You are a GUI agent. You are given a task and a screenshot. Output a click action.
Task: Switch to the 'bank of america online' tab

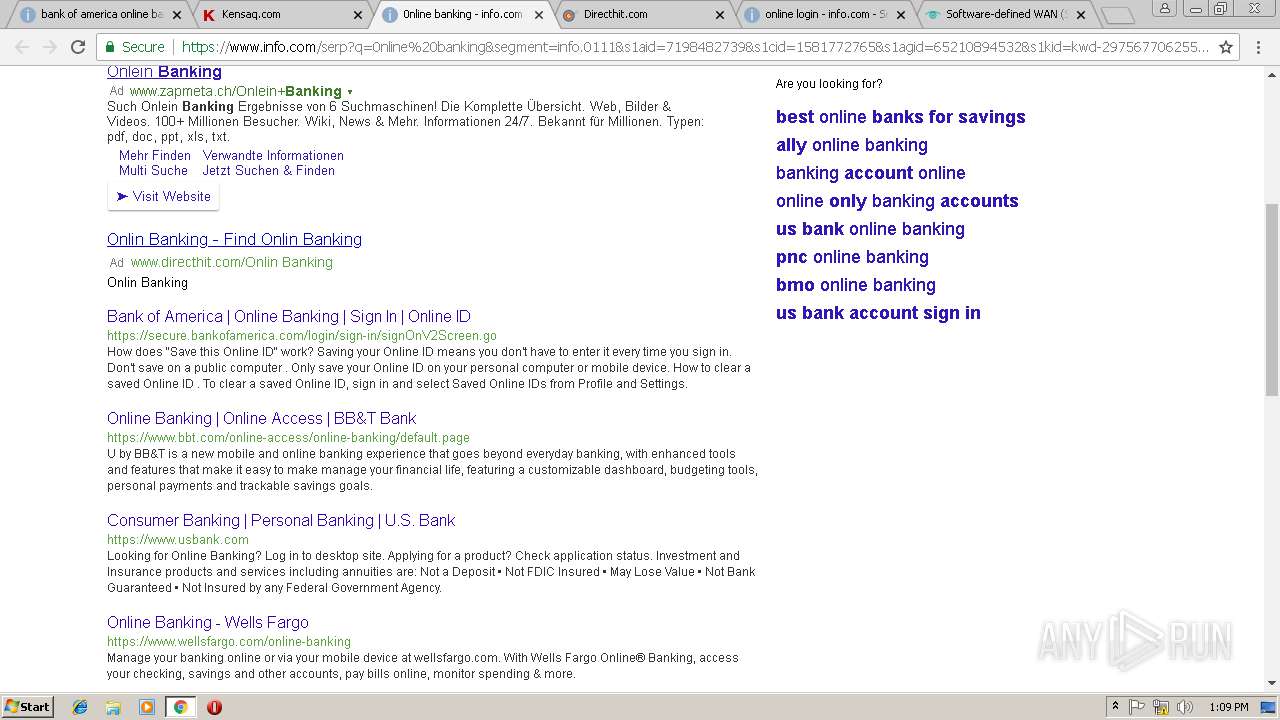pos(101,15)
